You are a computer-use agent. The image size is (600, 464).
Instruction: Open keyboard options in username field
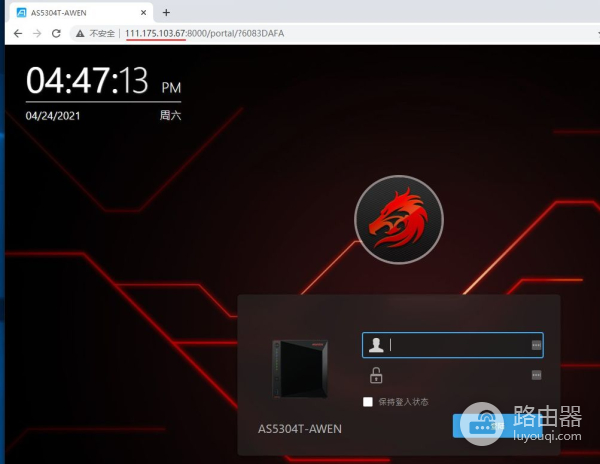[536, 345]
